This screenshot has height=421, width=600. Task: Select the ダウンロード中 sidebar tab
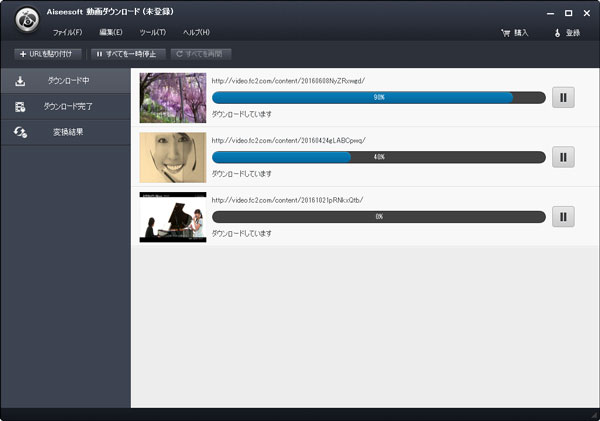(x=65, y=80)
